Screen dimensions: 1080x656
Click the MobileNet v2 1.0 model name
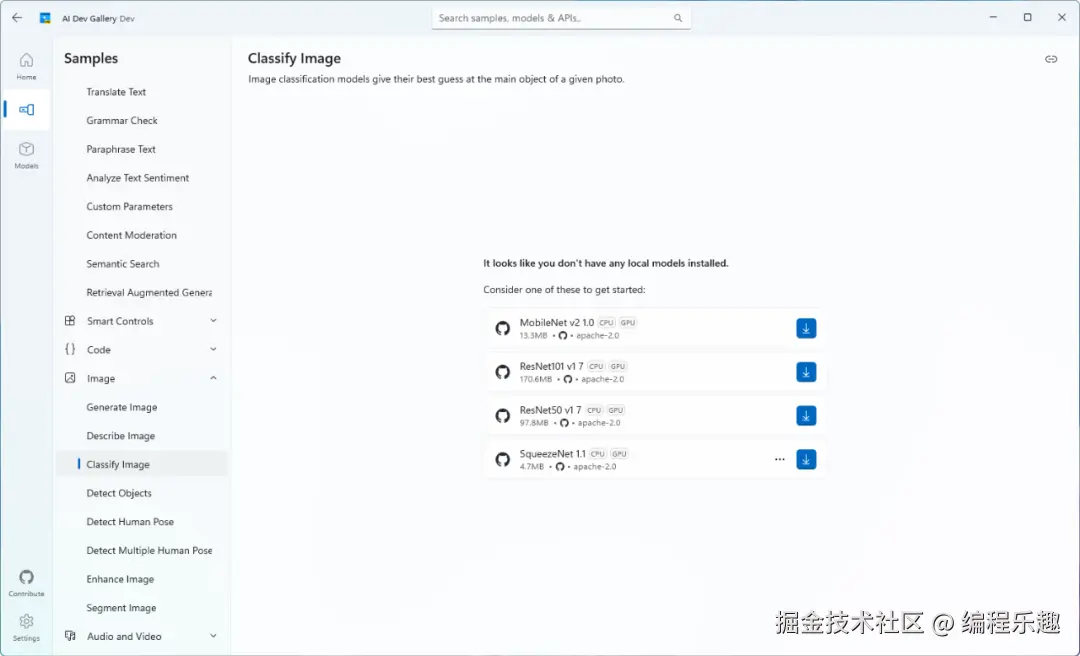coord(557,322)
